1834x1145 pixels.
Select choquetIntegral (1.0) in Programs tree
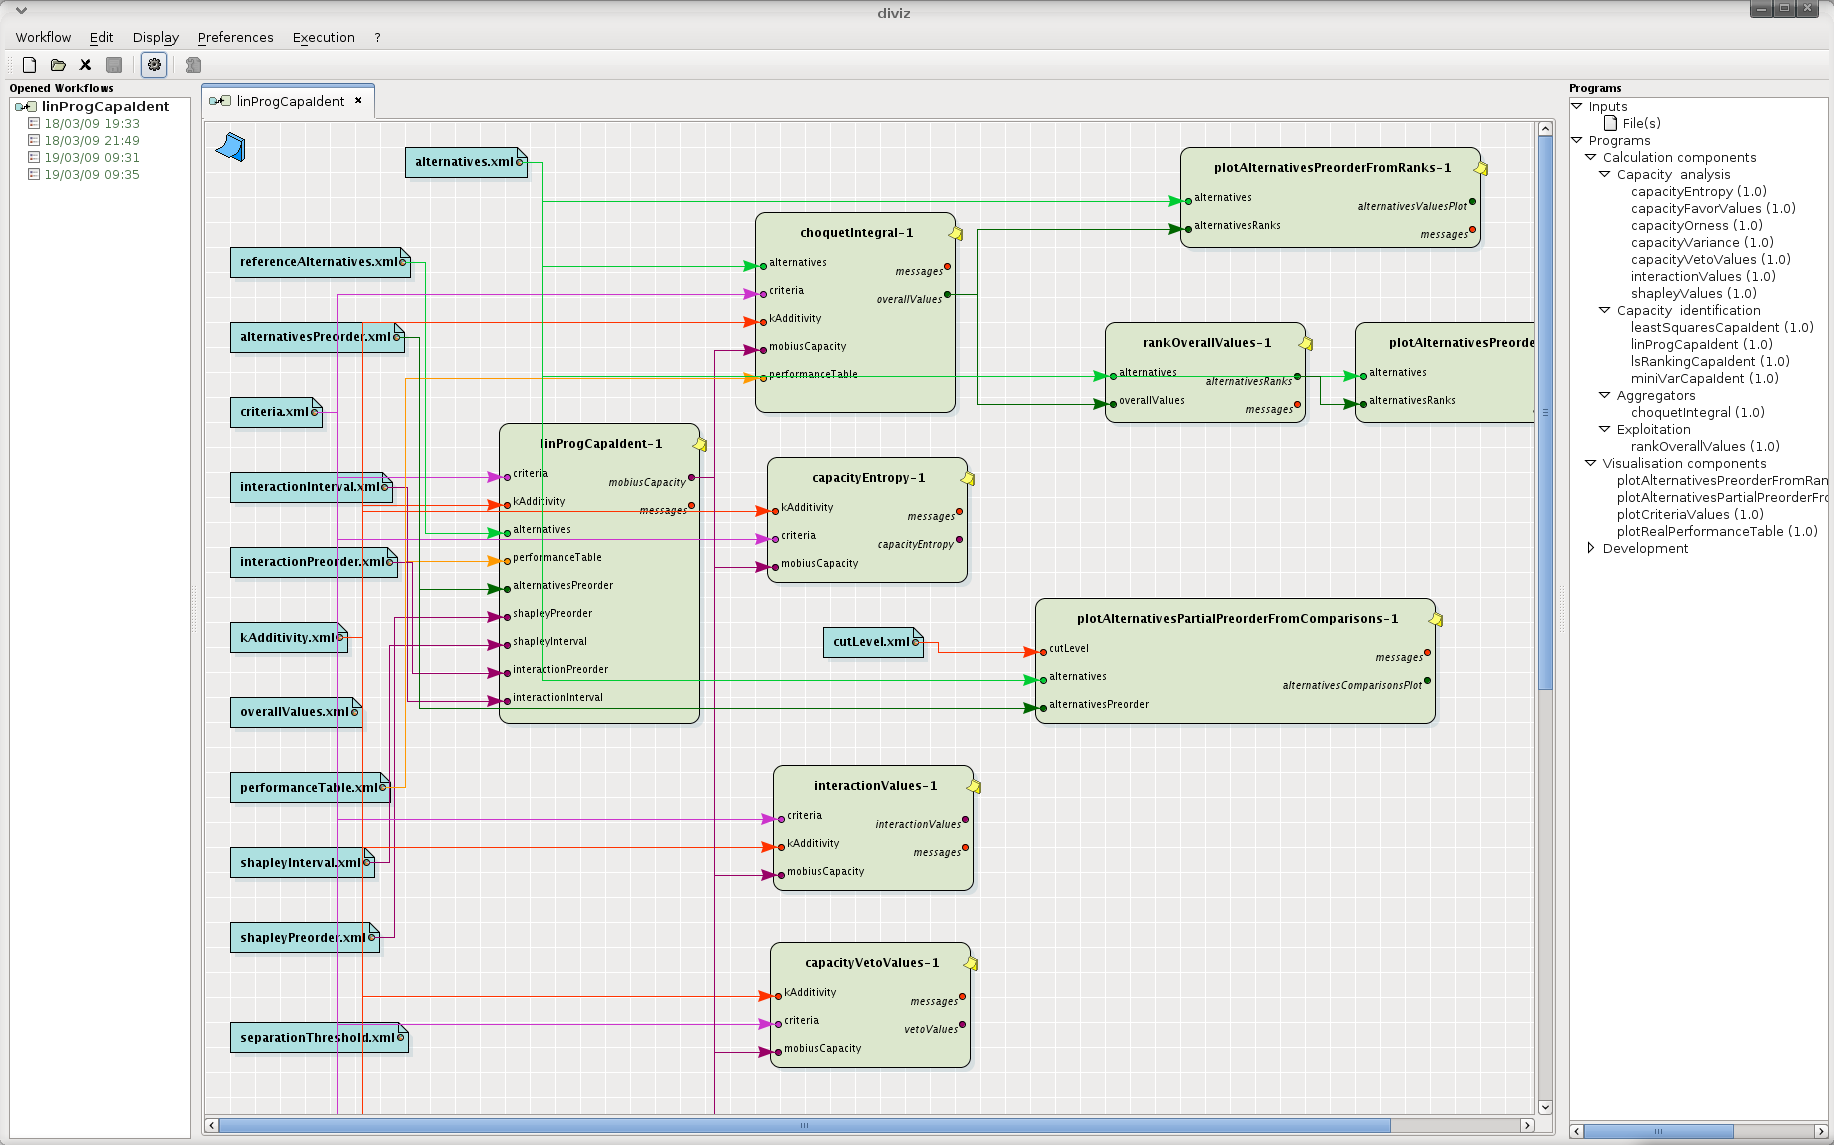click(1697, 412)
